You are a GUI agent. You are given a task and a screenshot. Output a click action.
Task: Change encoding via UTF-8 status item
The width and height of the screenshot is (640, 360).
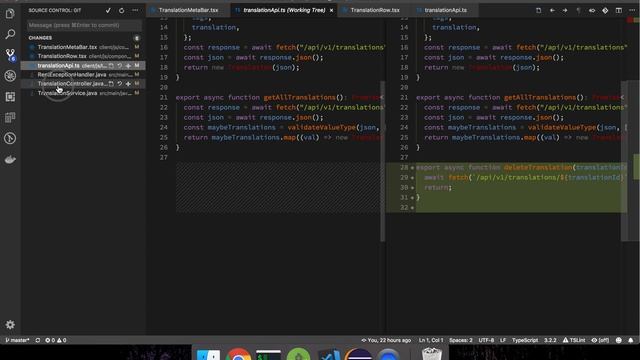tap(486, 340)
